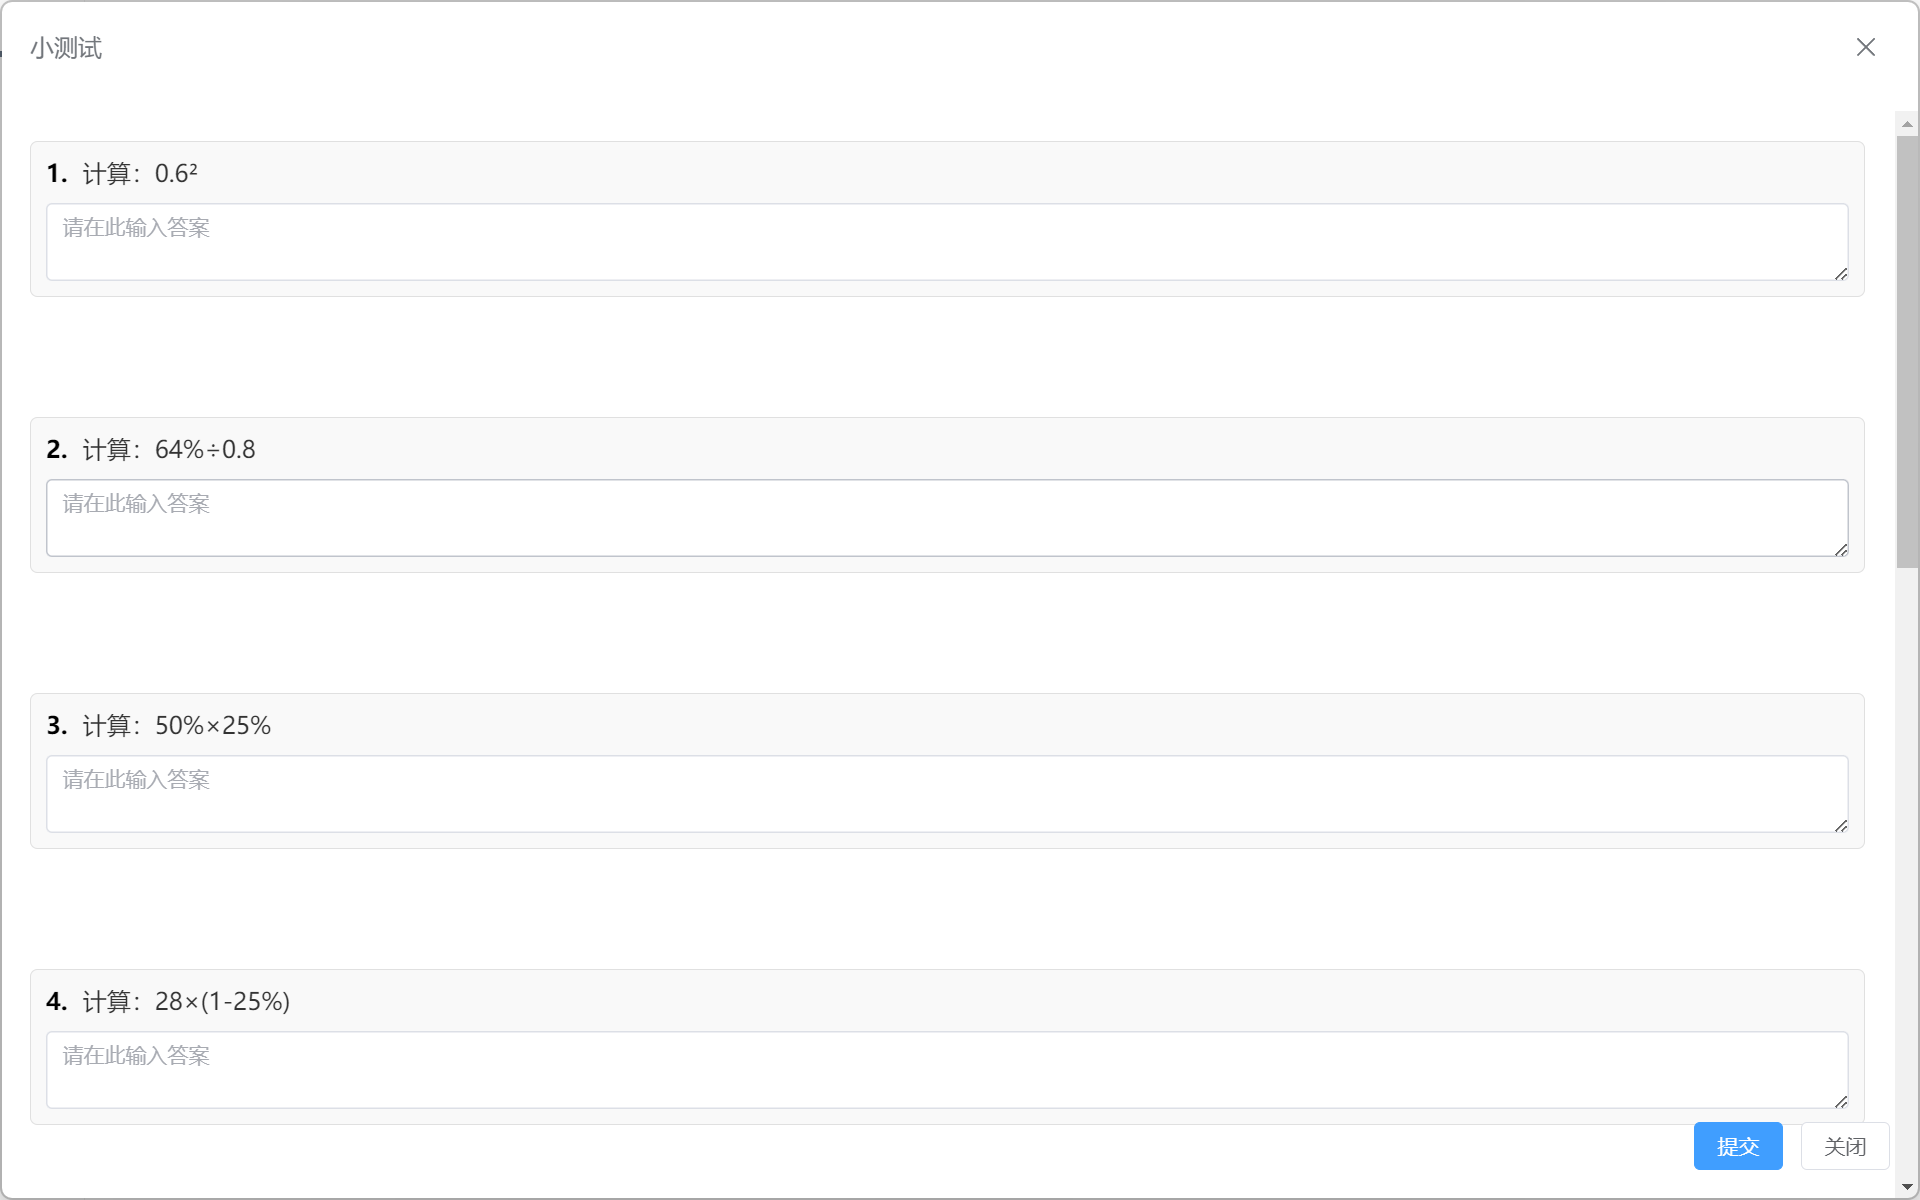Click the vertical scrollbar thumb

[1907, 352]
